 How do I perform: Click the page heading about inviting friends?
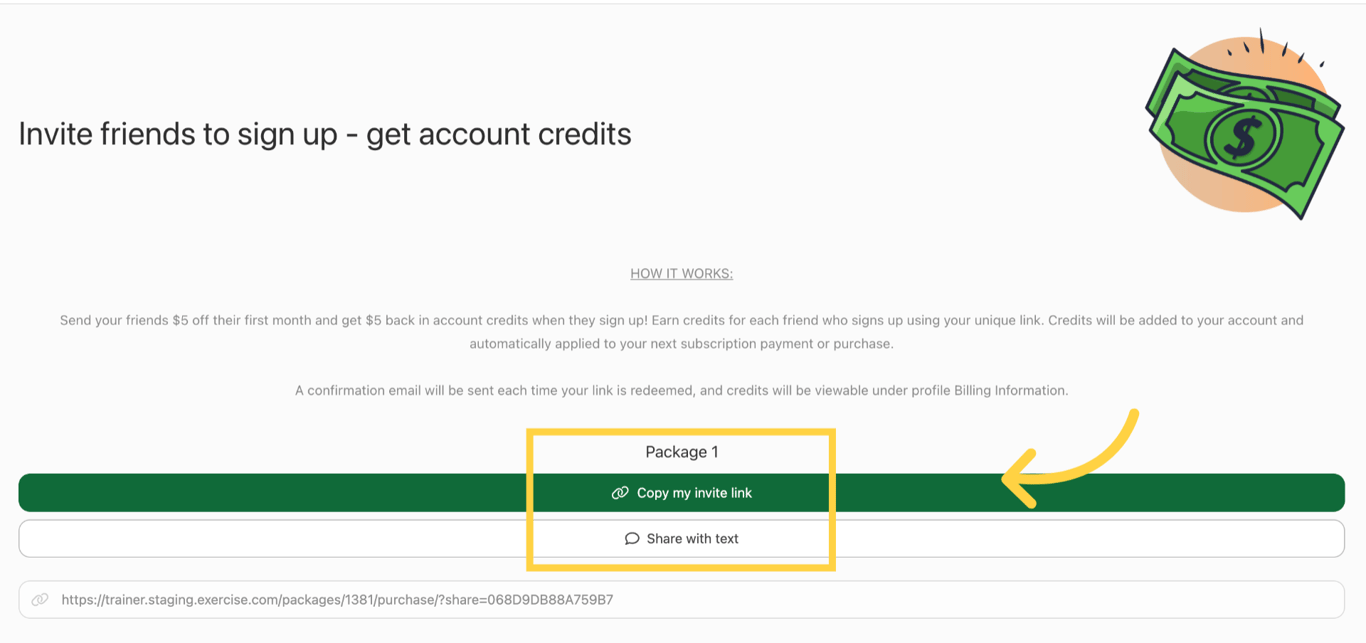click(324, 133)
